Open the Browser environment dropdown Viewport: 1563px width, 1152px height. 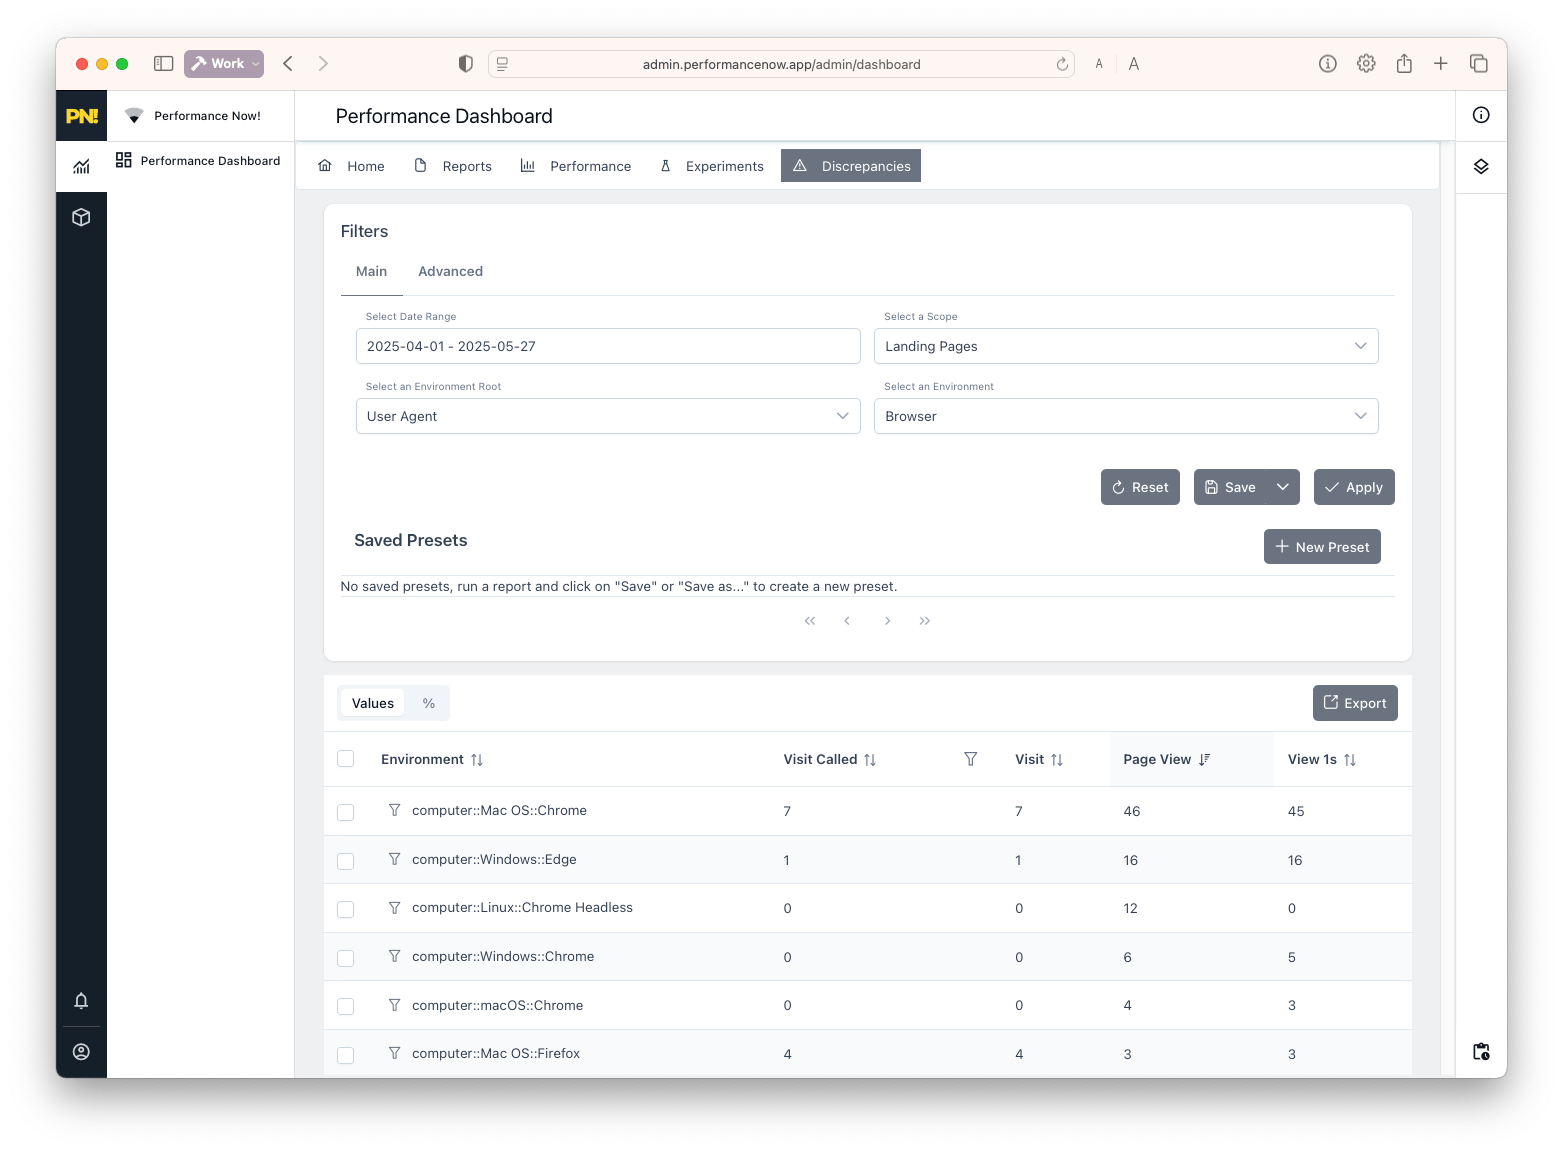tap(1126, 416)
